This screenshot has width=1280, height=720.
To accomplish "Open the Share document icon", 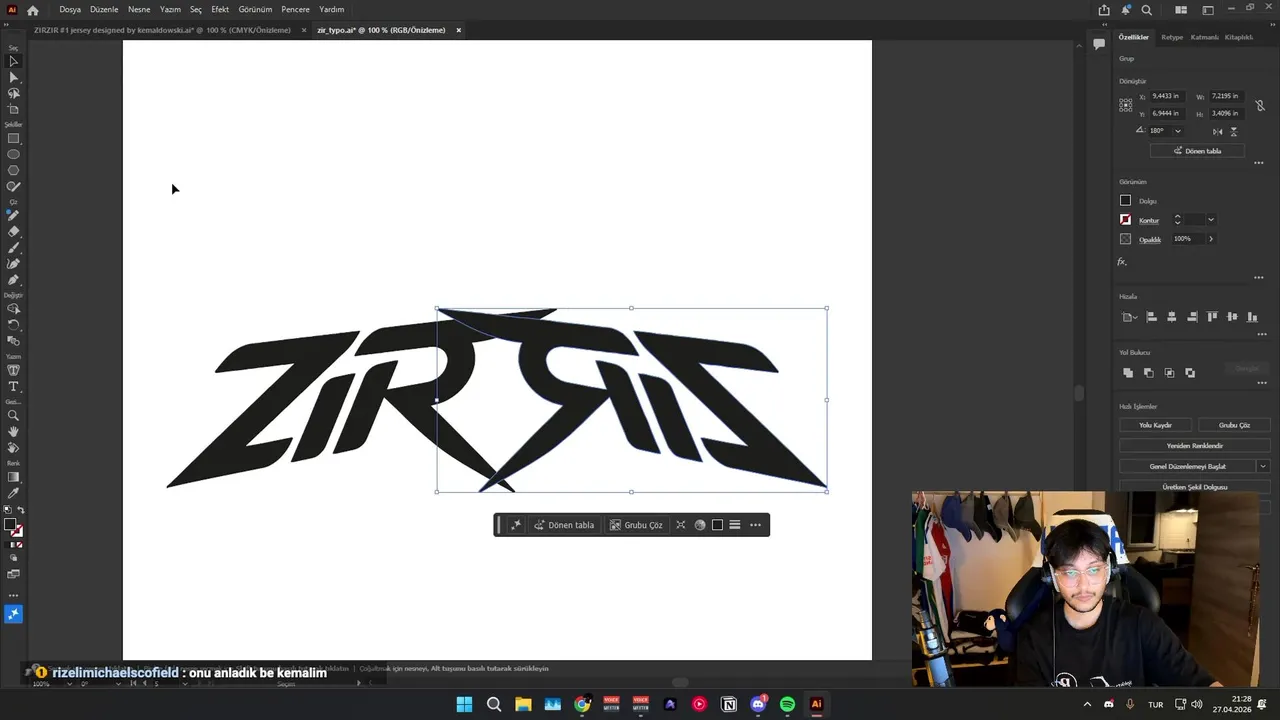I will click(x=1104, y=10).
